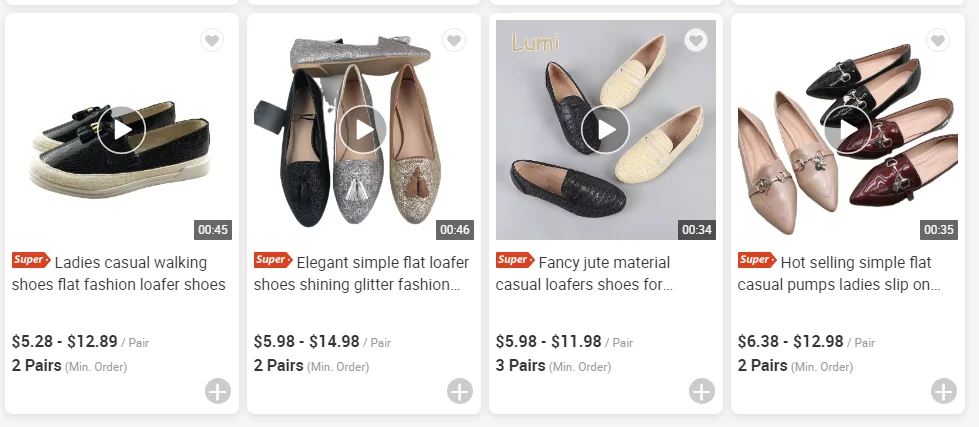Play the glitter flat loafer video
Viewport: 979px width, 427px height.
363,129
